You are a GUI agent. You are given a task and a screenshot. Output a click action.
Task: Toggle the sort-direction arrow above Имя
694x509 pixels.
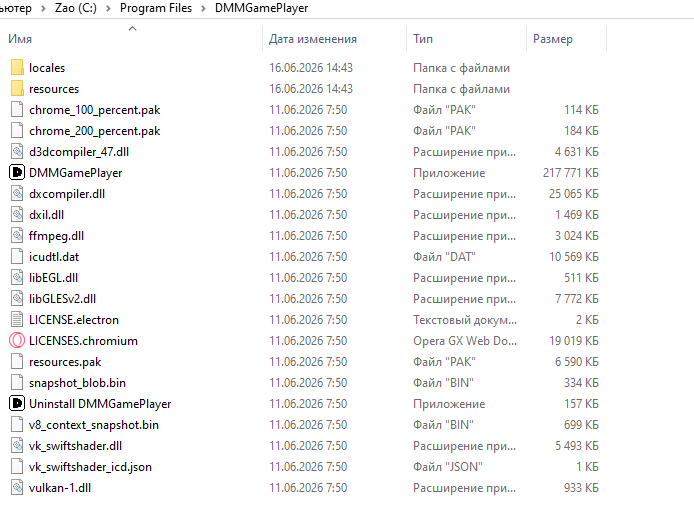tap(132, 29)
